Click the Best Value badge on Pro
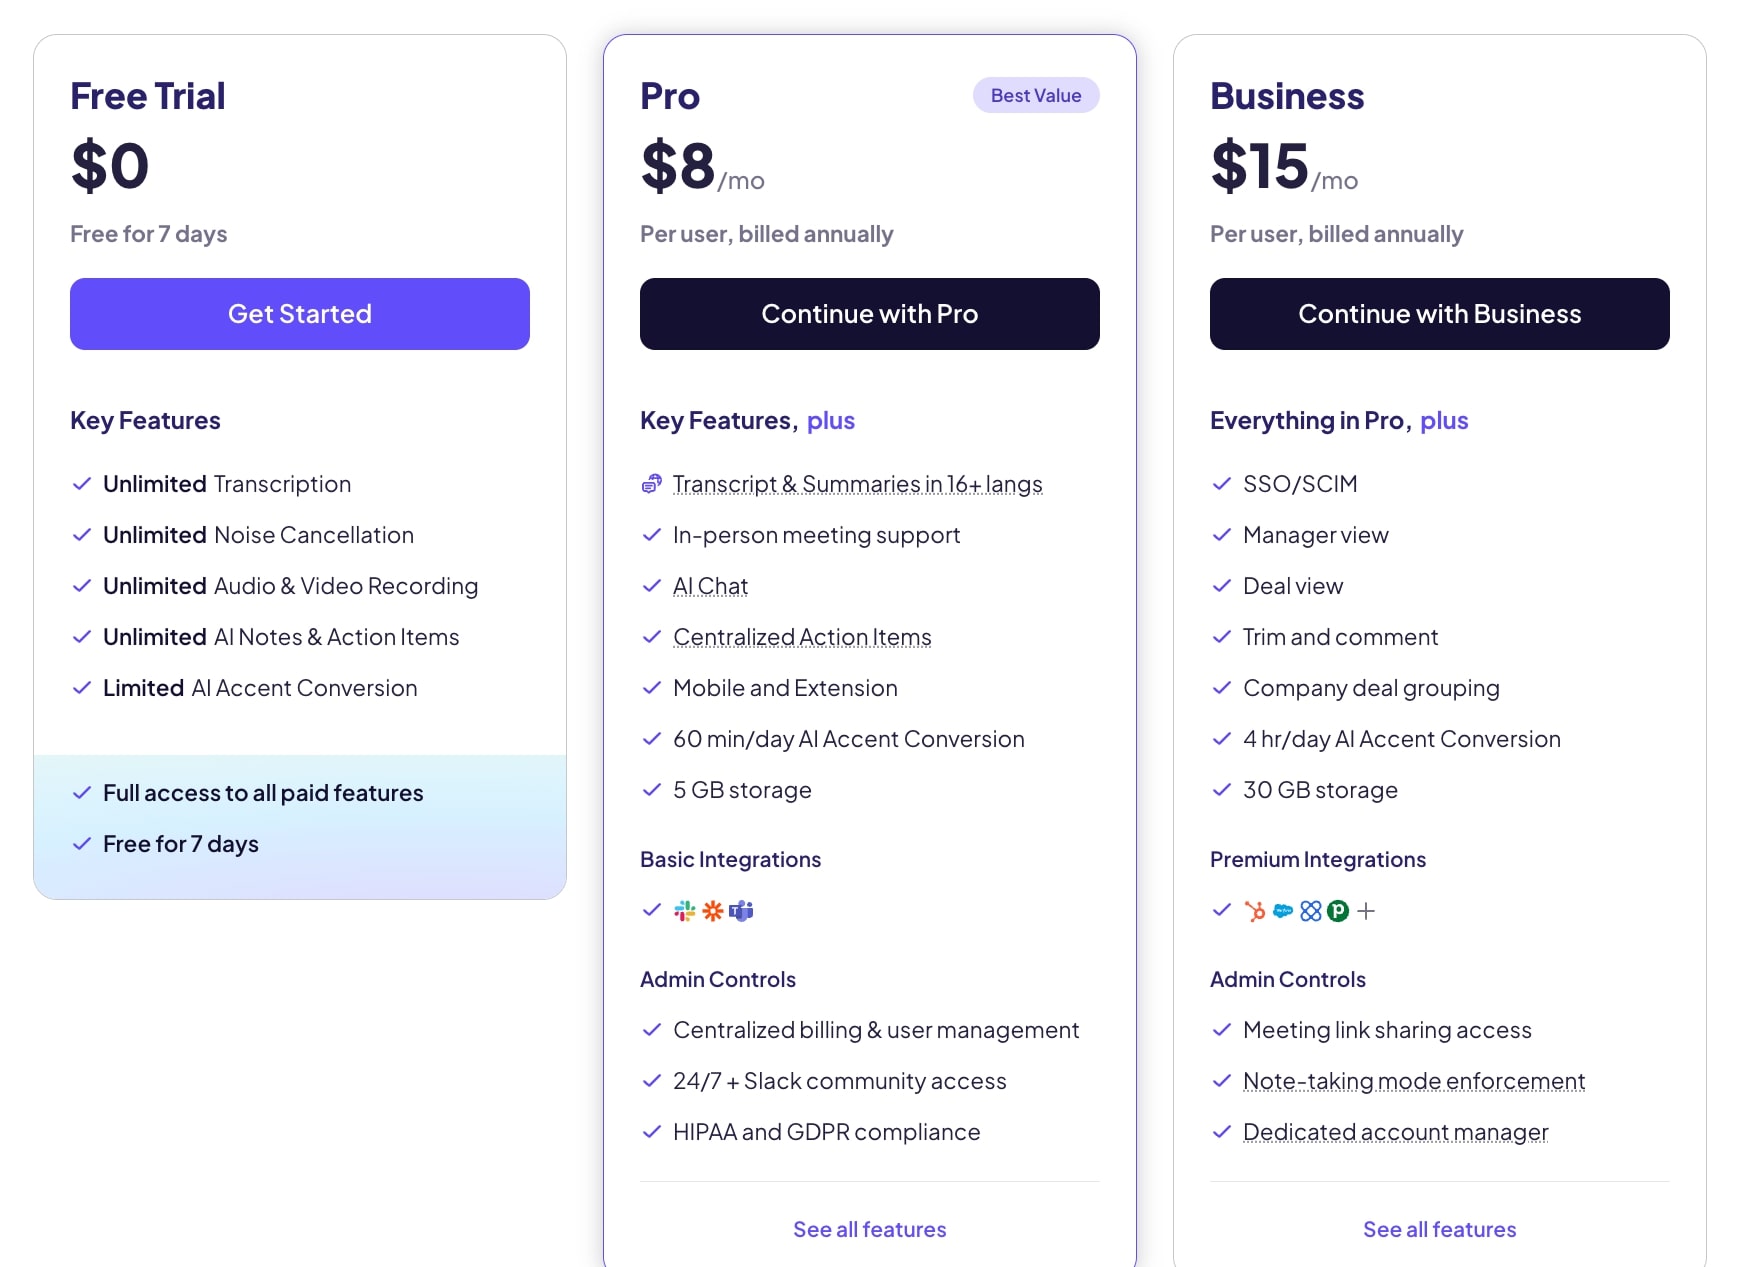The height and width of the screenshot is (1267, 1756). 1036,95
